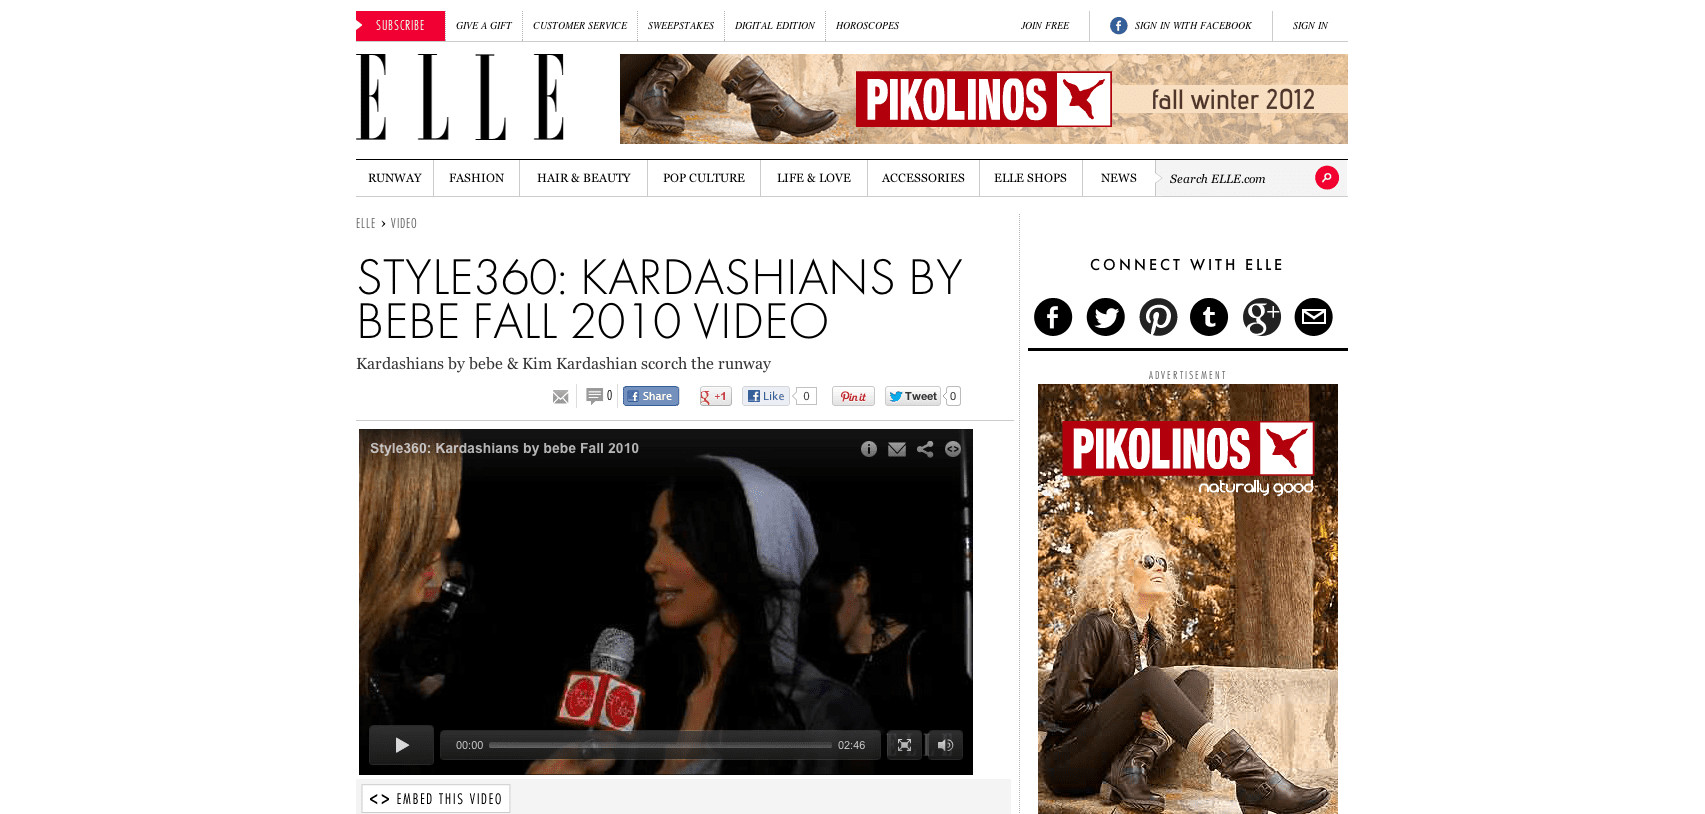The height and width of the screenshot is (814, 1705).
Task: Click the video info icon
Action: (869, 449)
